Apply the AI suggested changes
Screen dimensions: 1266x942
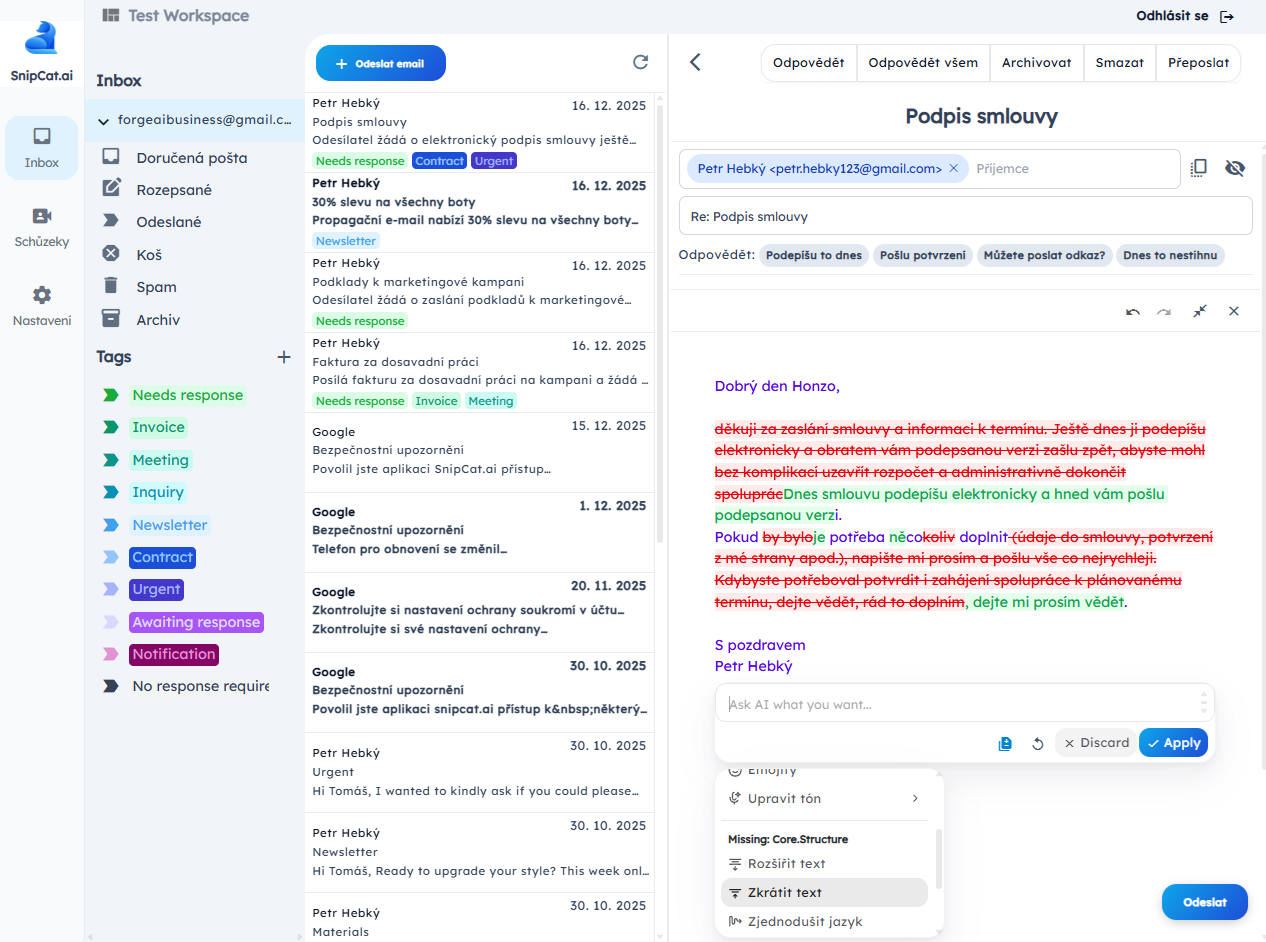[1173, 743]
